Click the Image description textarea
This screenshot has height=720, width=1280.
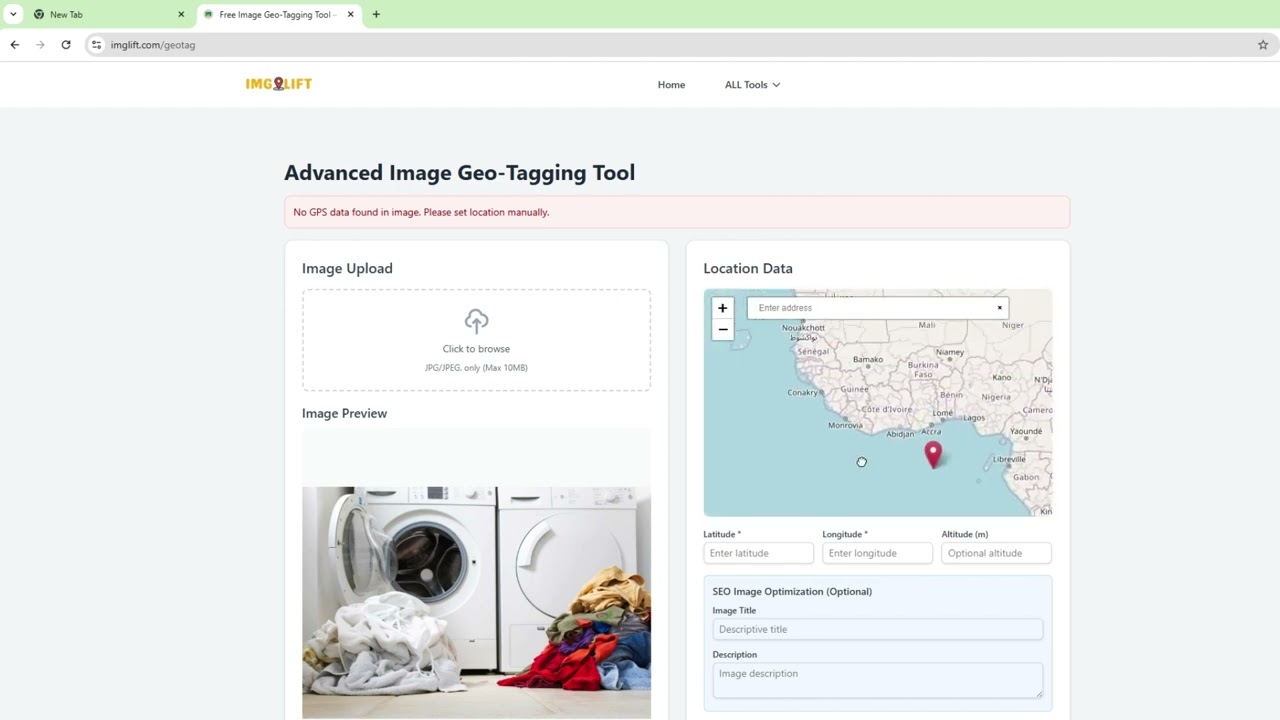click(x=877, y=680)
